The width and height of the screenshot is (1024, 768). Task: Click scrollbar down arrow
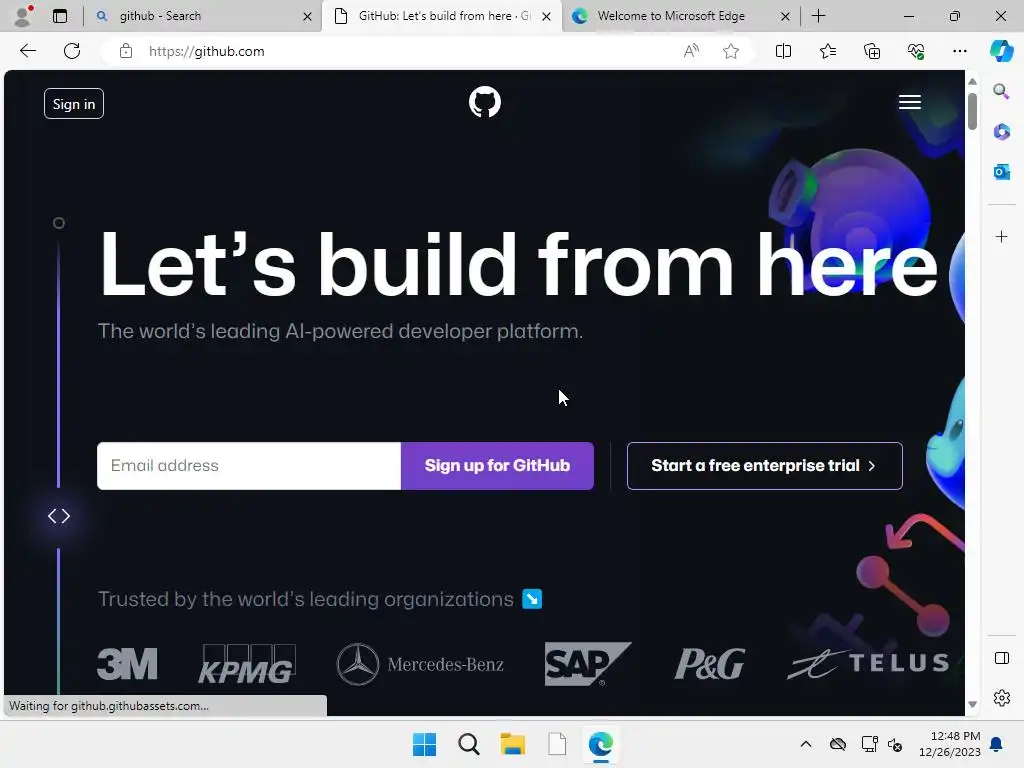[x=972, y=704]
